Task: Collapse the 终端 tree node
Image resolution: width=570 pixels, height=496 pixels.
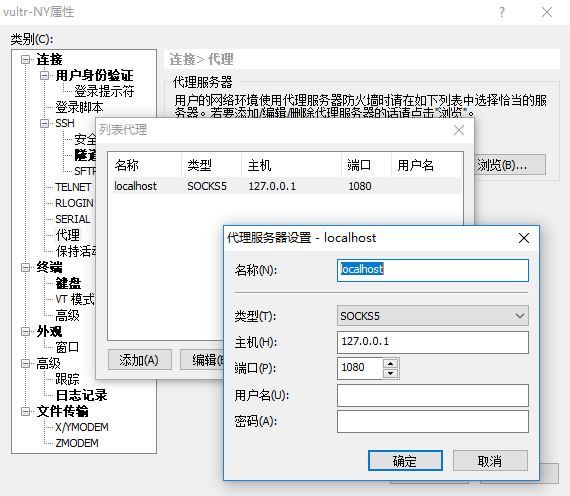Action: (x=25, y=267)
